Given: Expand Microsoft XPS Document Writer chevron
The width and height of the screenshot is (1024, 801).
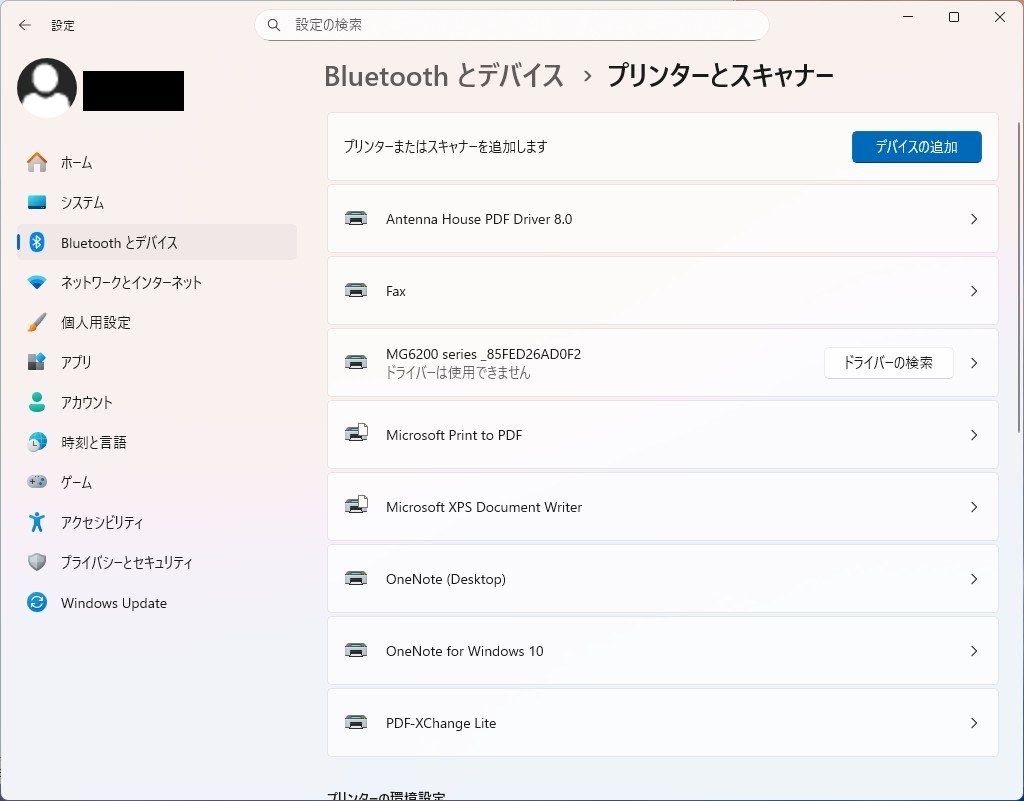Looking at the screenshot, I should click(974, 507).
